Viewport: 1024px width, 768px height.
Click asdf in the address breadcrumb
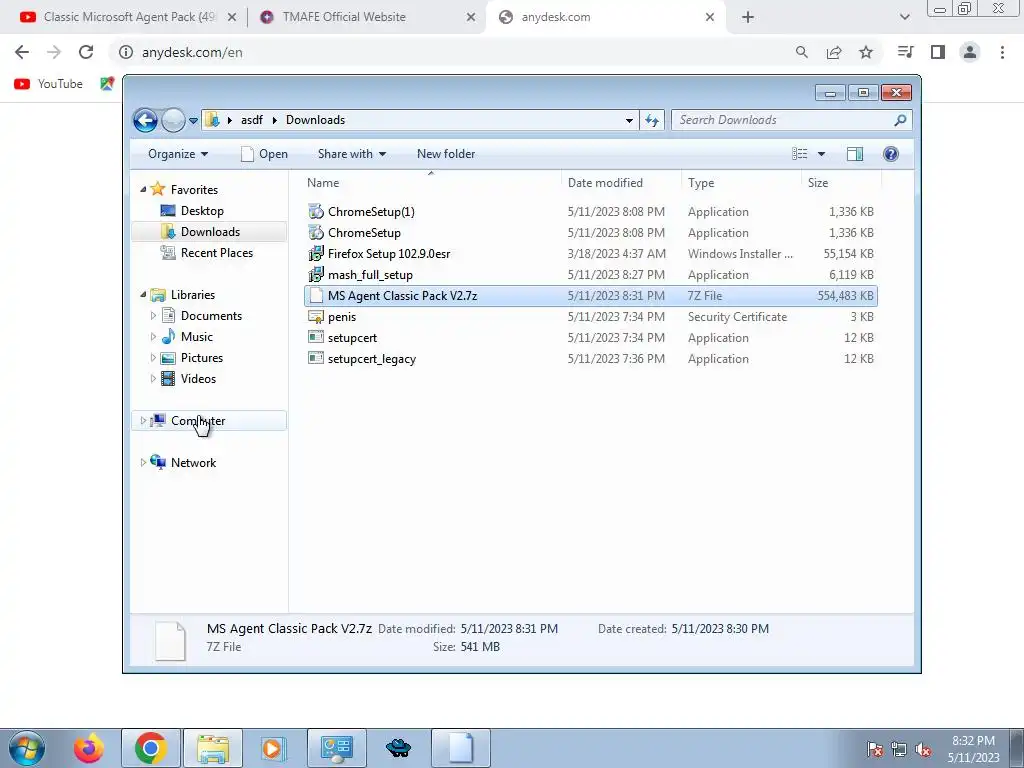[x=251, y=120]
